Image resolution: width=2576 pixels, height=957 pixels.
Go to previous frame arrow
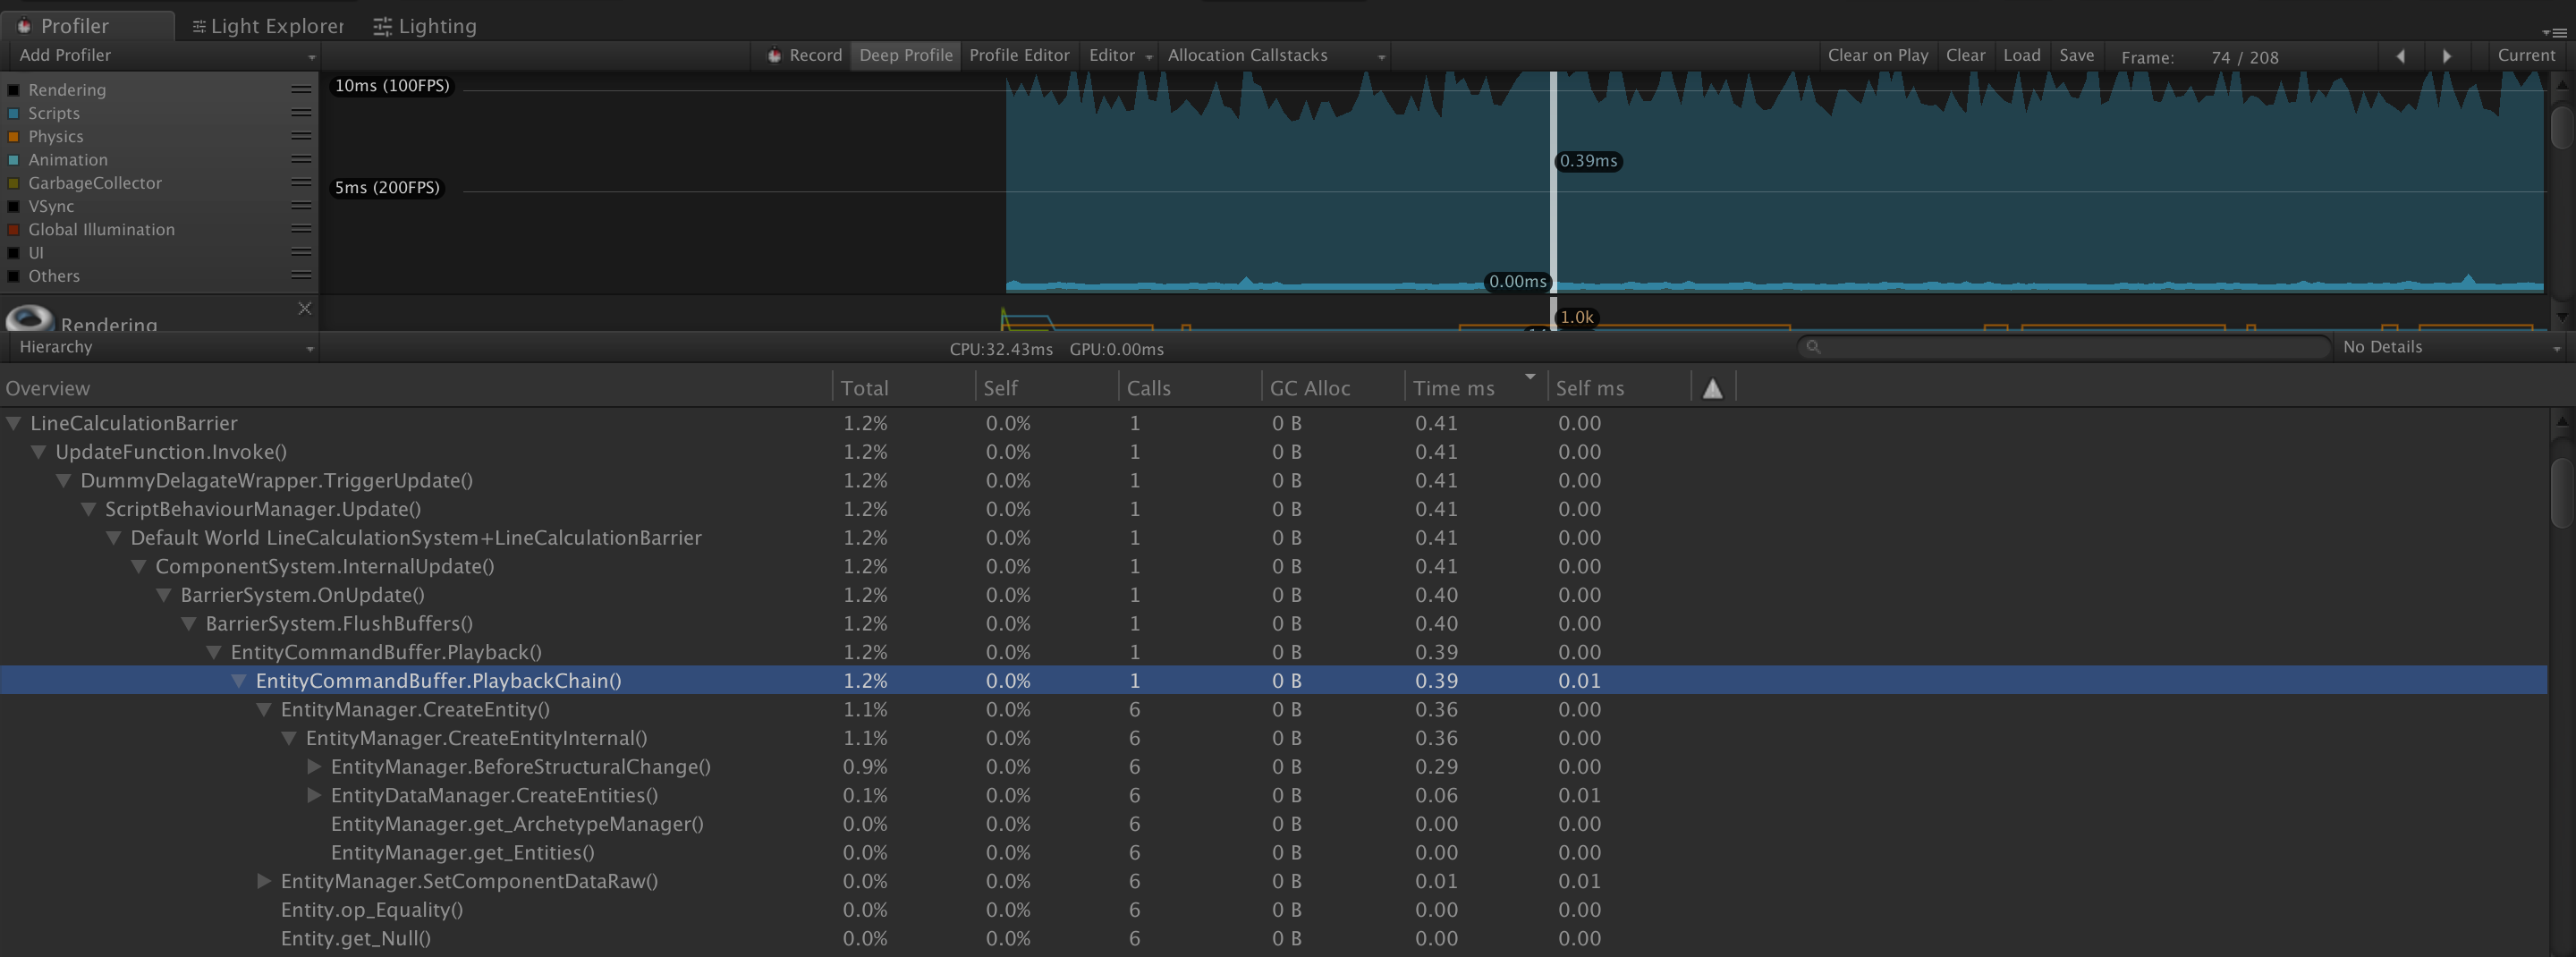pos(2400,56)
